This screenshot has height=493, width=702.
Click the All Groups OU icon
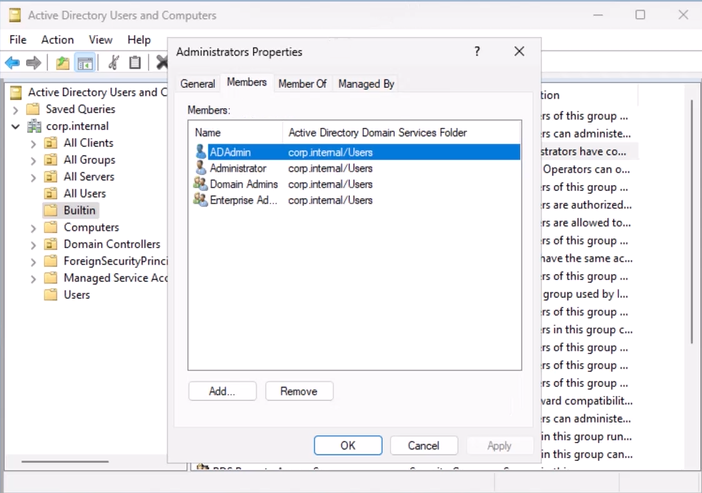point(51,160)
